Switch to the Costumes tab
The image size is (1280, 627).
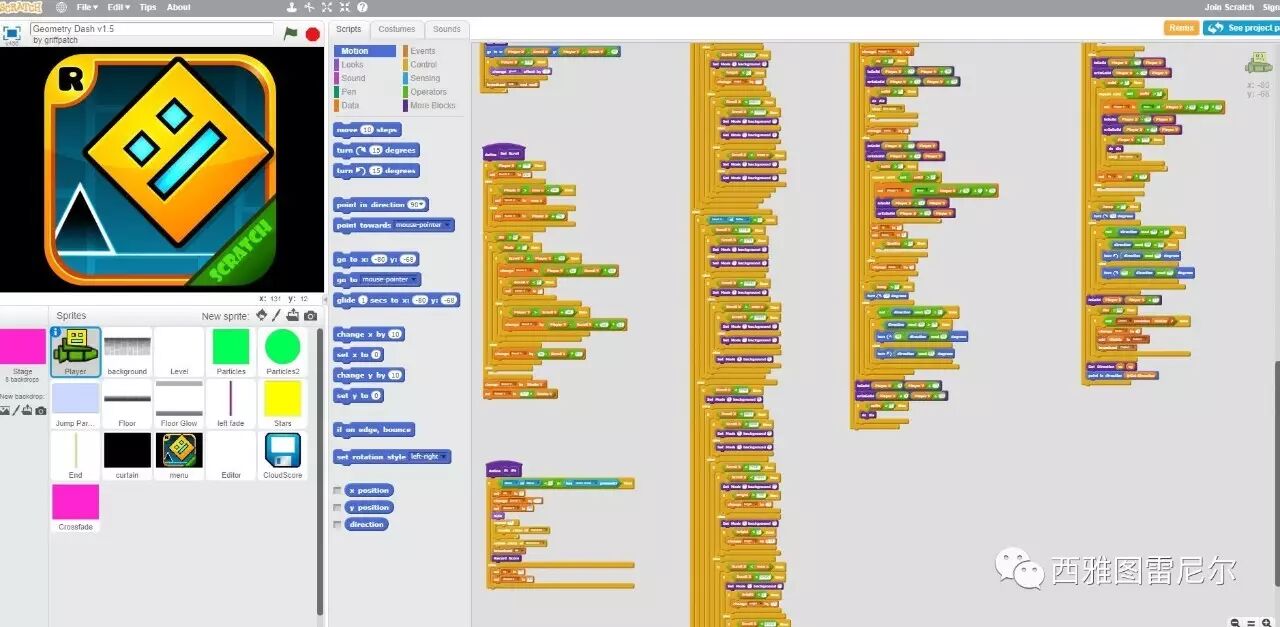pyautogui.click(x=397, y=30)
